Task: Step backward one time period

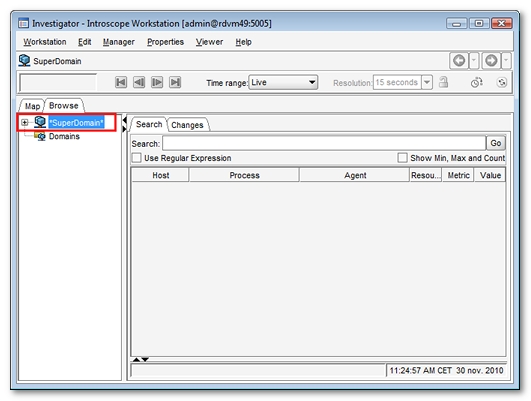Action: pyautogui.click(x=139, y=82)
